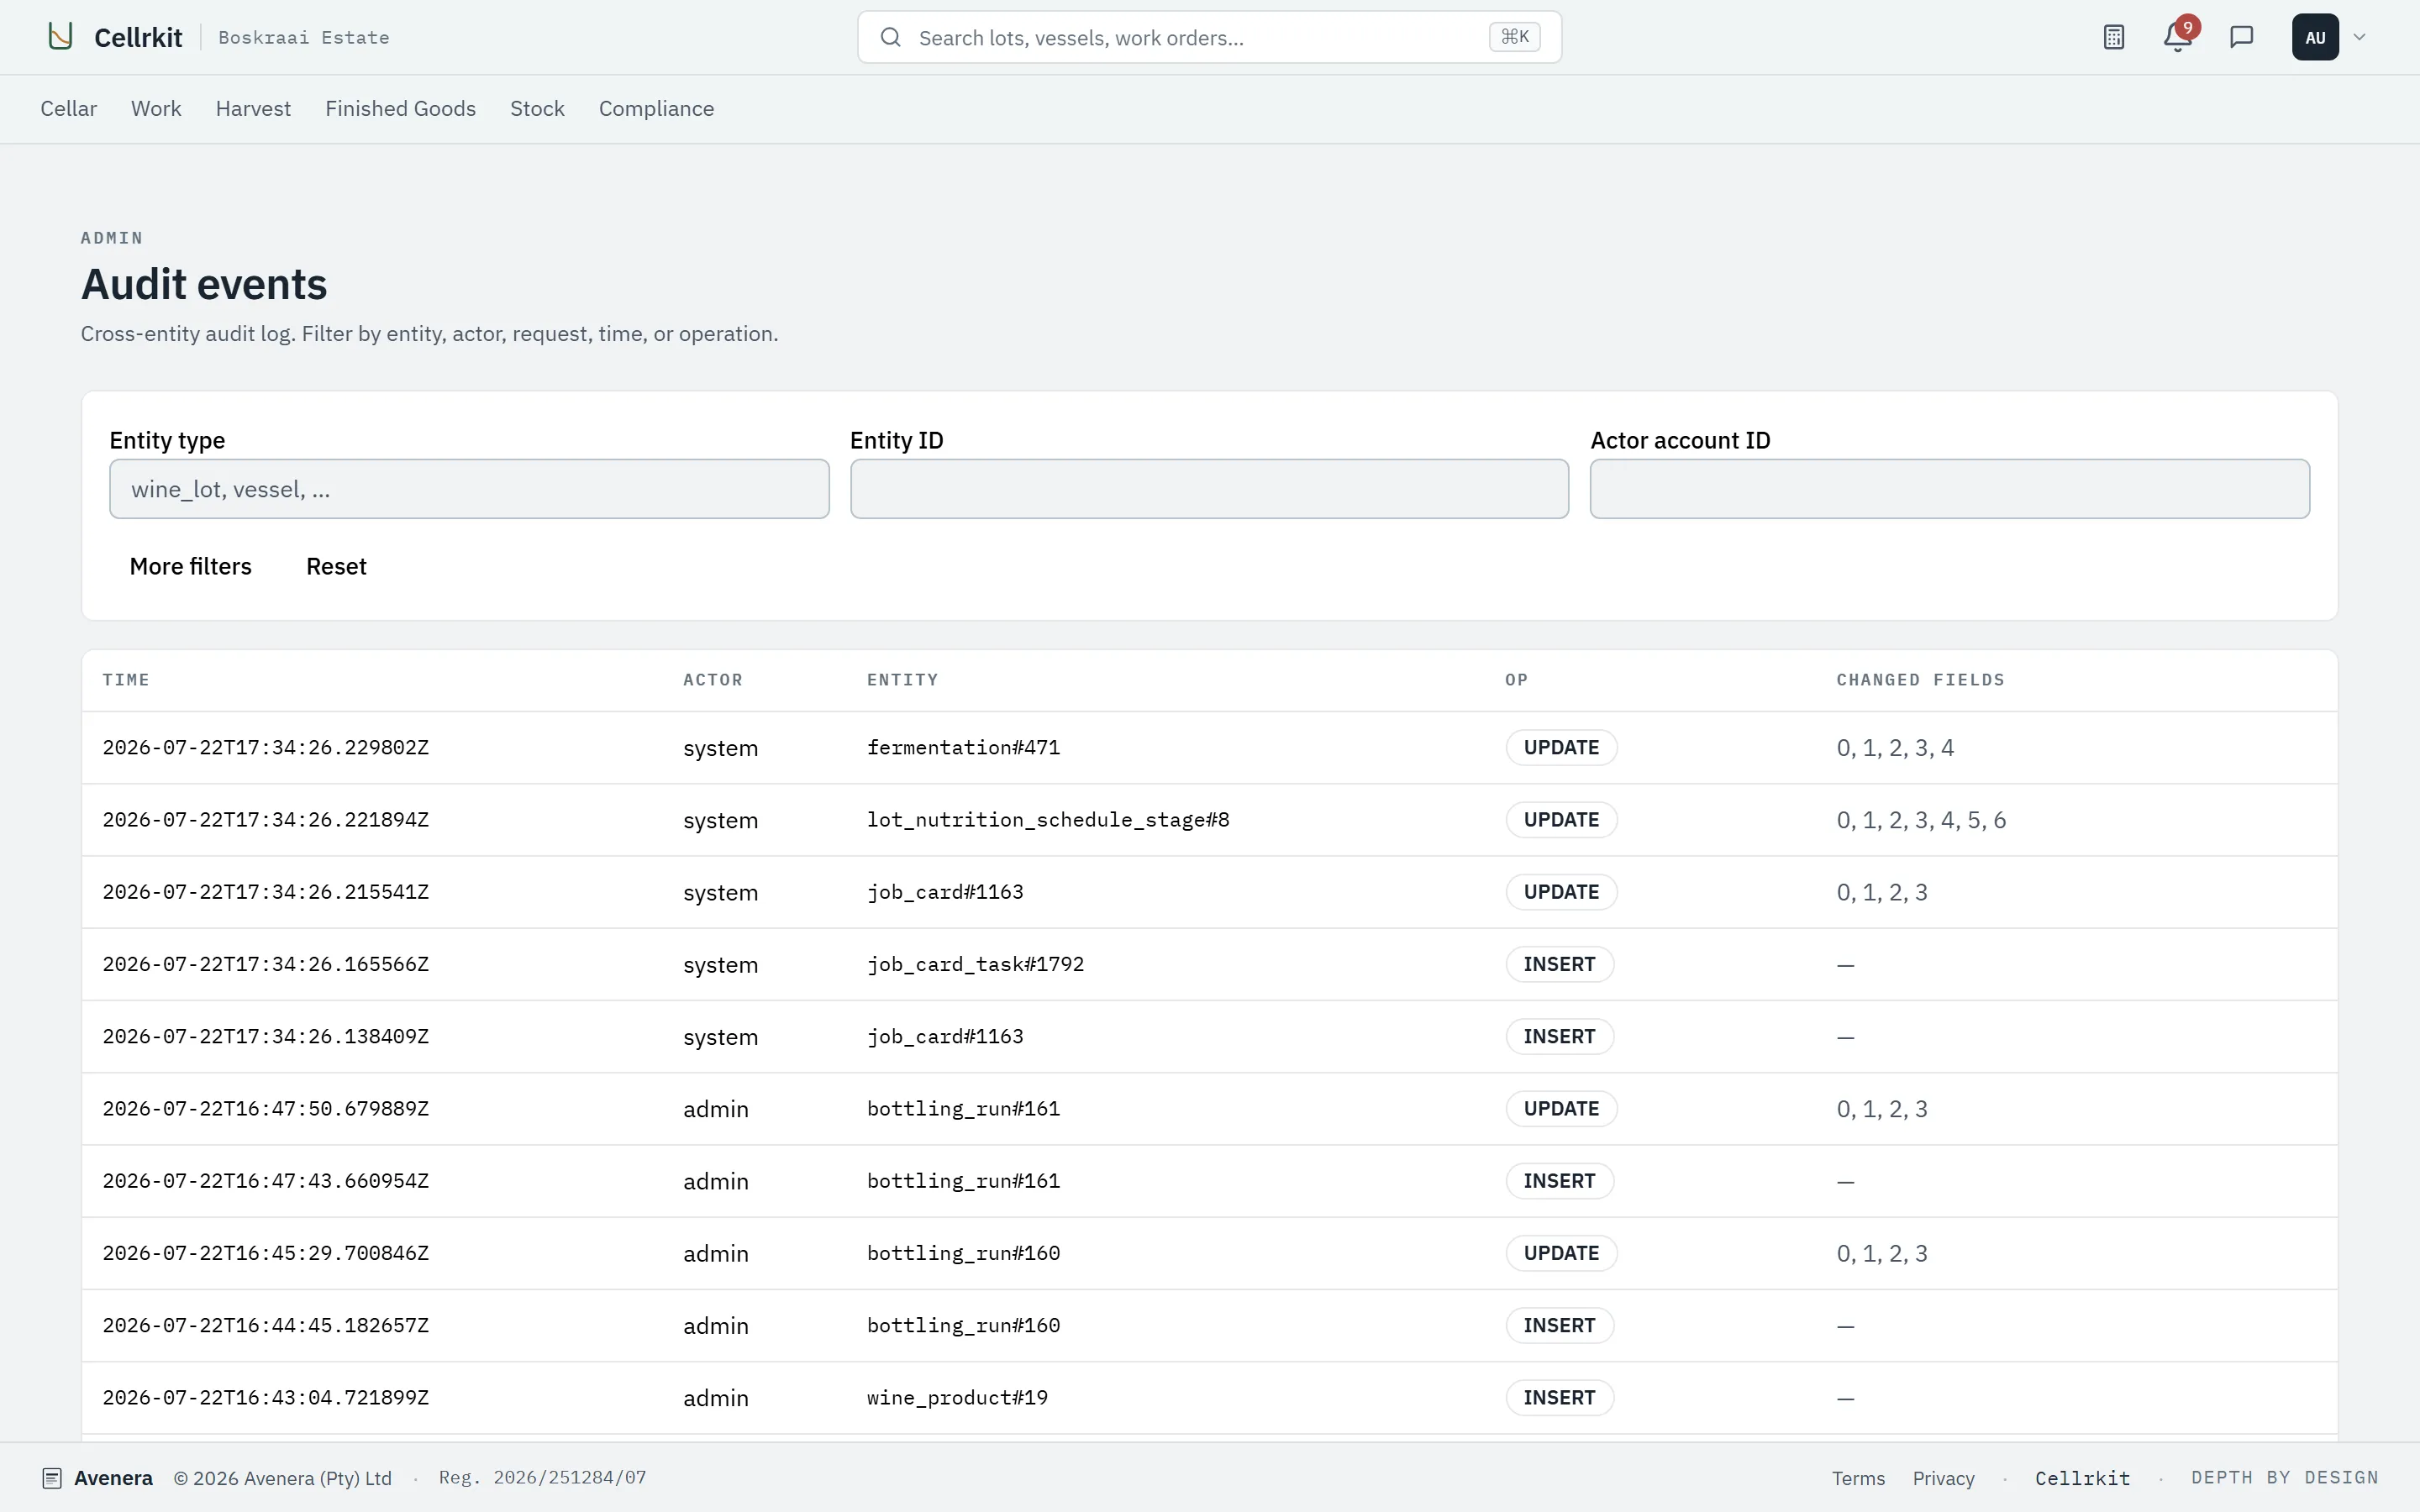Click UPDATE badge for fermentation#471
This screenshot has height=1512, width=2420.
pyautogui.click(x=1561, y=747)
